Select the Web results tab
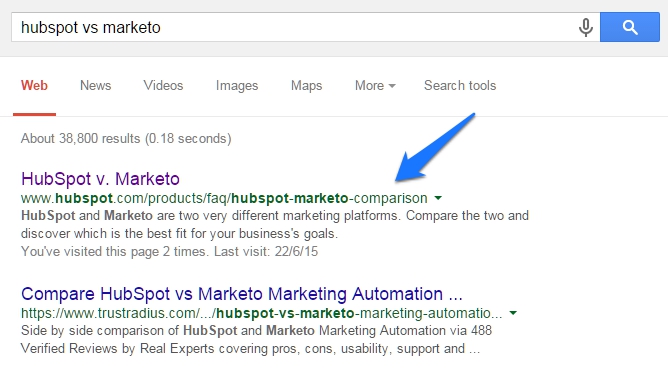The width and height of the screenshot is (668, 370). pos(35,86)
